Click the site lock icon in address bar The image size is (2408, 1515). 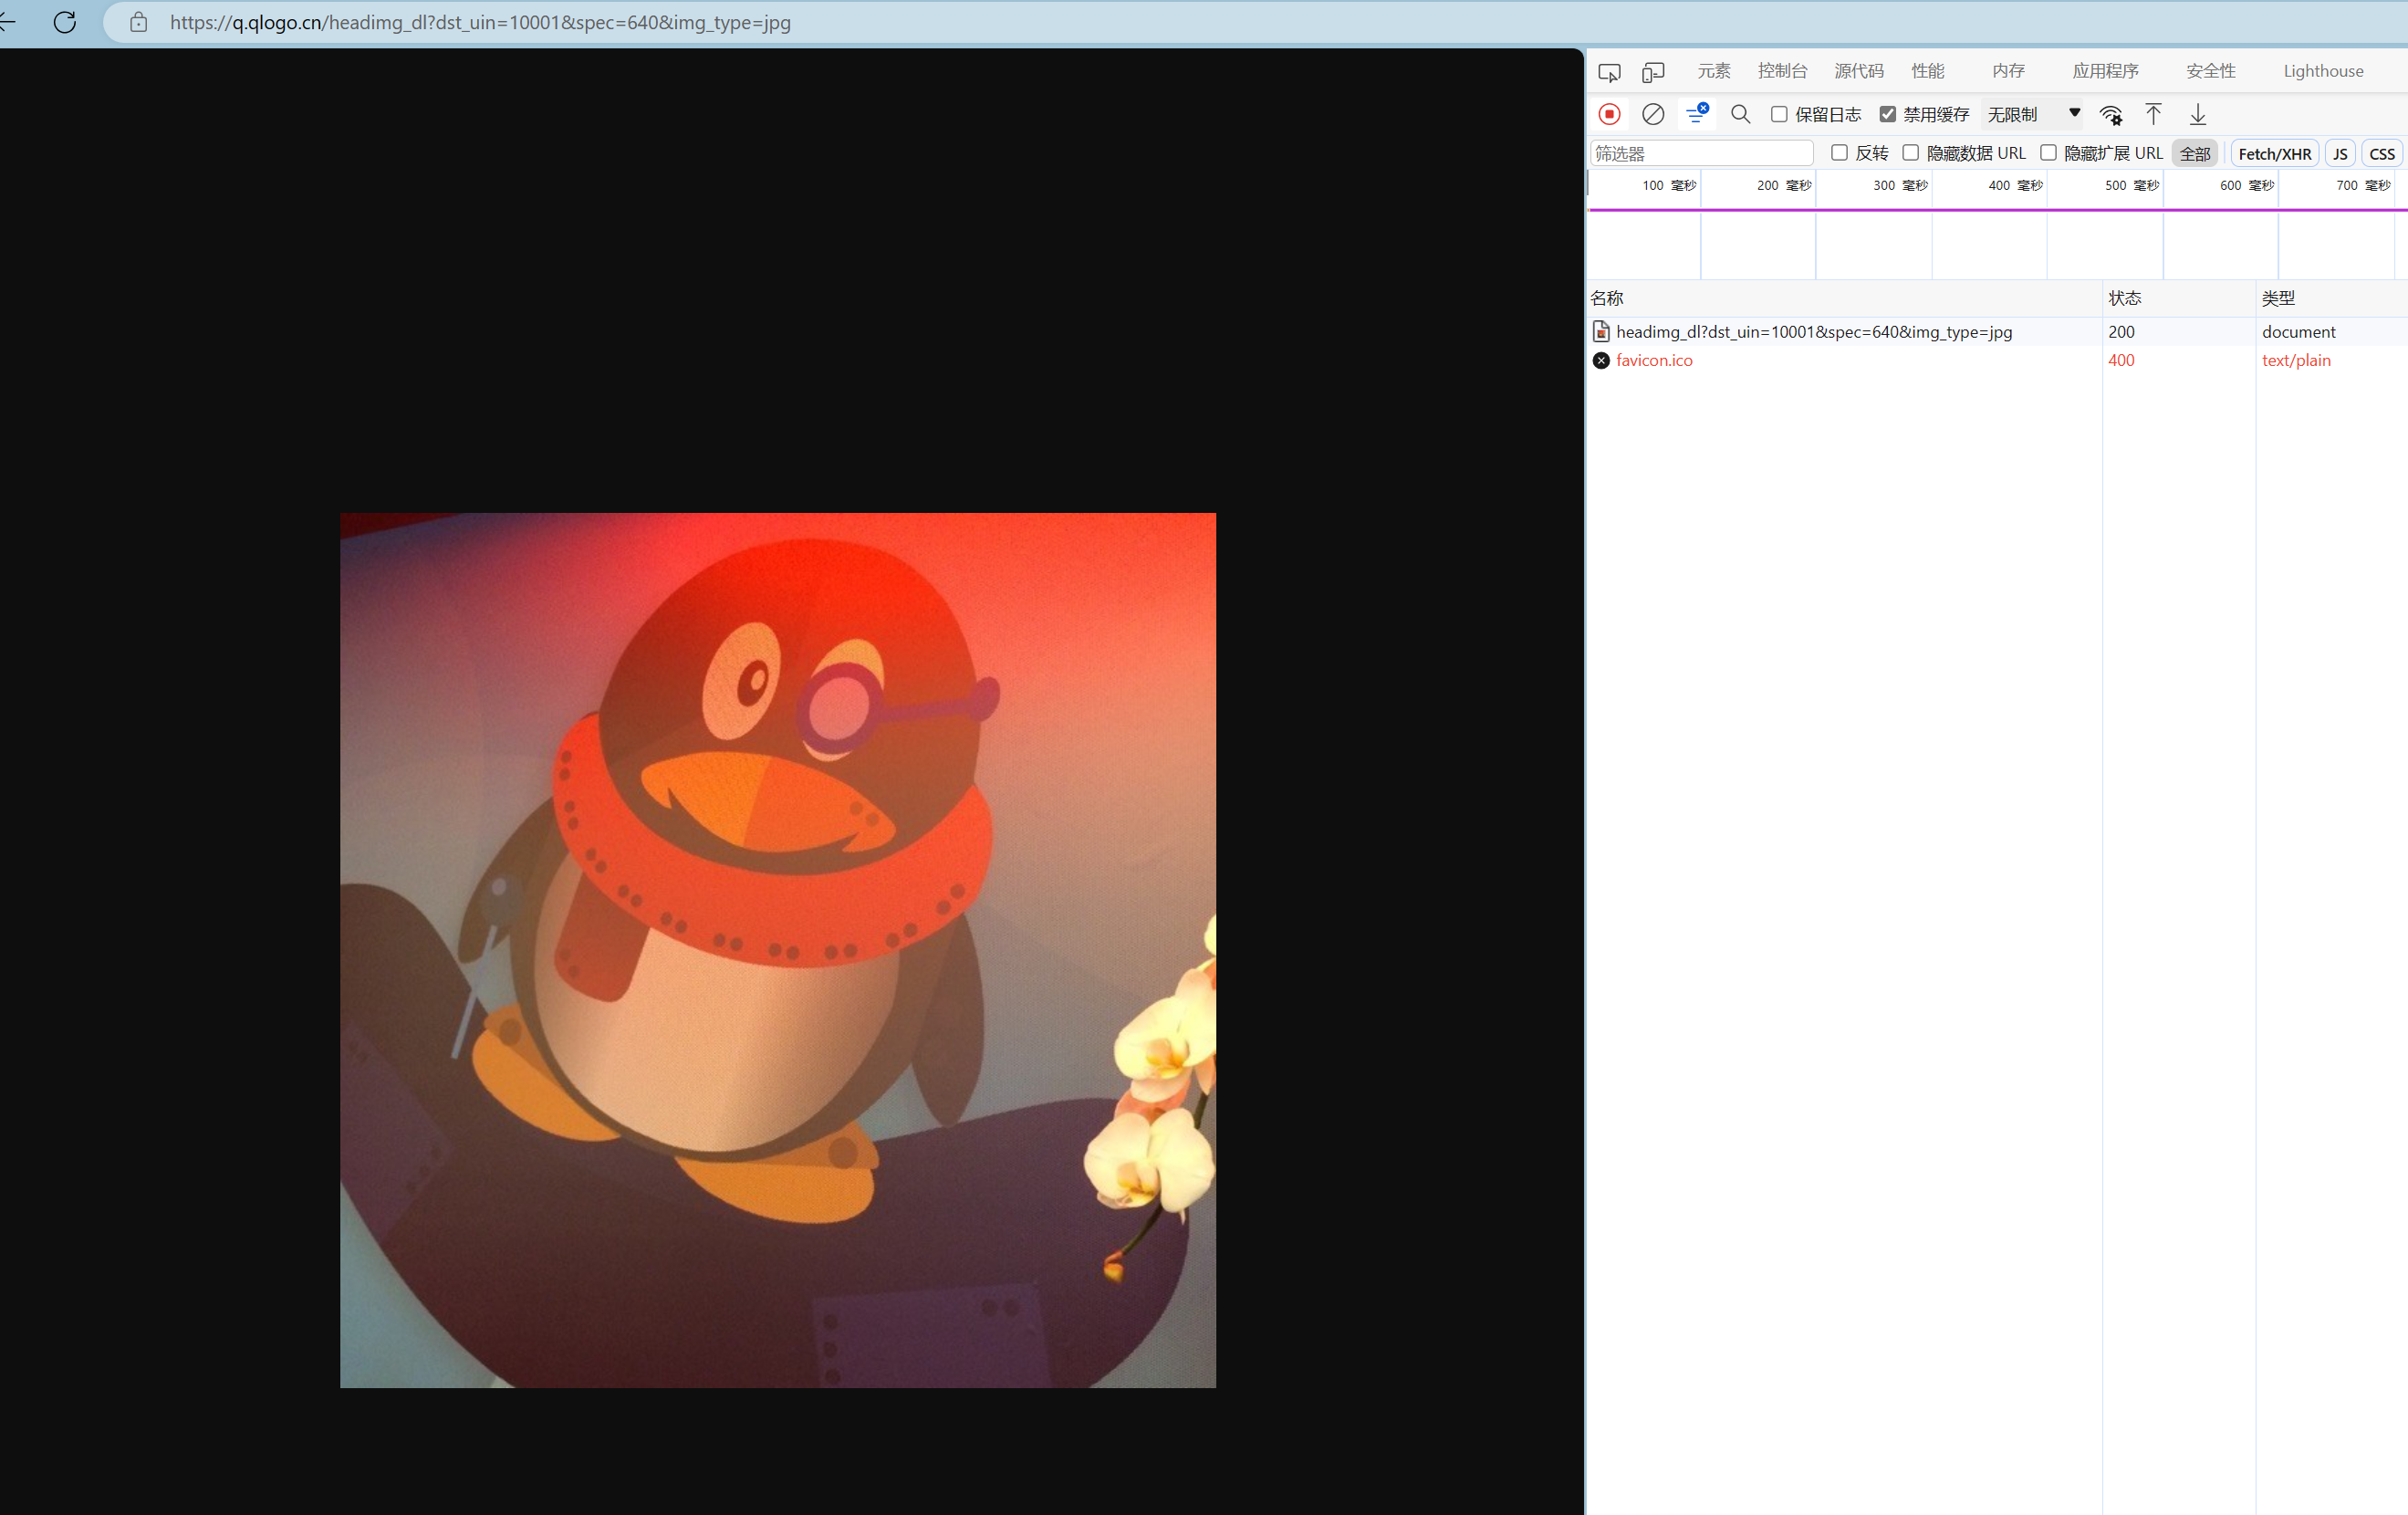139,22
